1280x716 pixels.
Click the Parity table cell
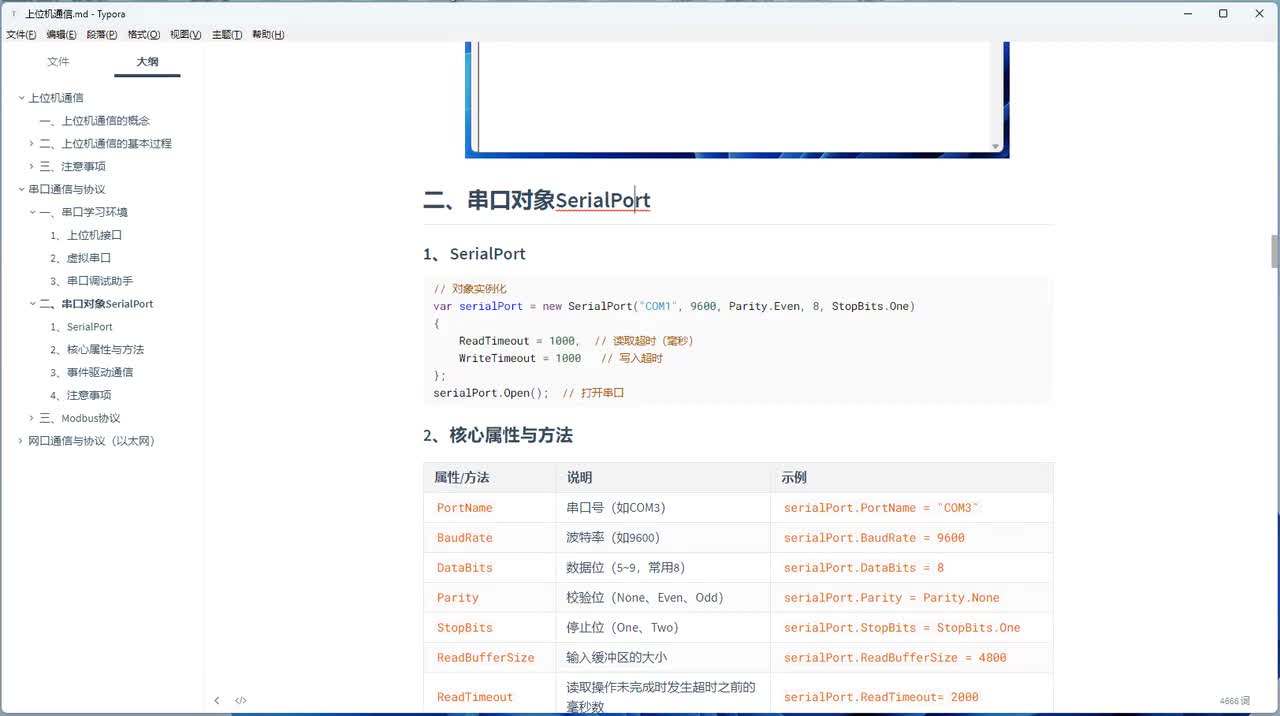pos(490,598)
